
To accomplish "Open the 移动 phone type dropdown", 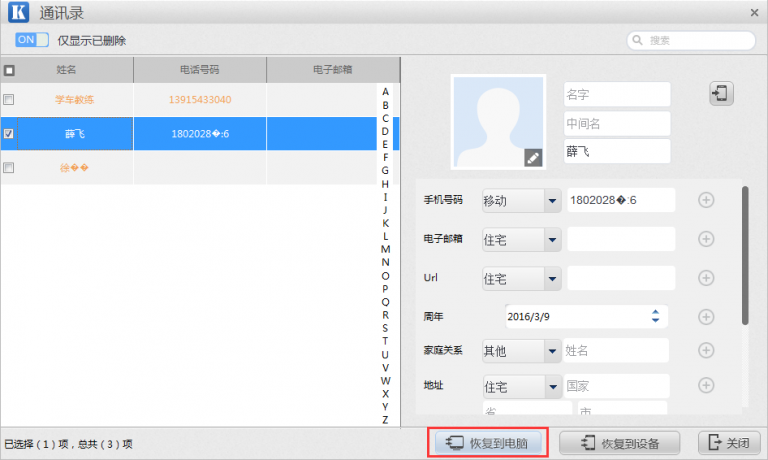I will tap(522, 200).
